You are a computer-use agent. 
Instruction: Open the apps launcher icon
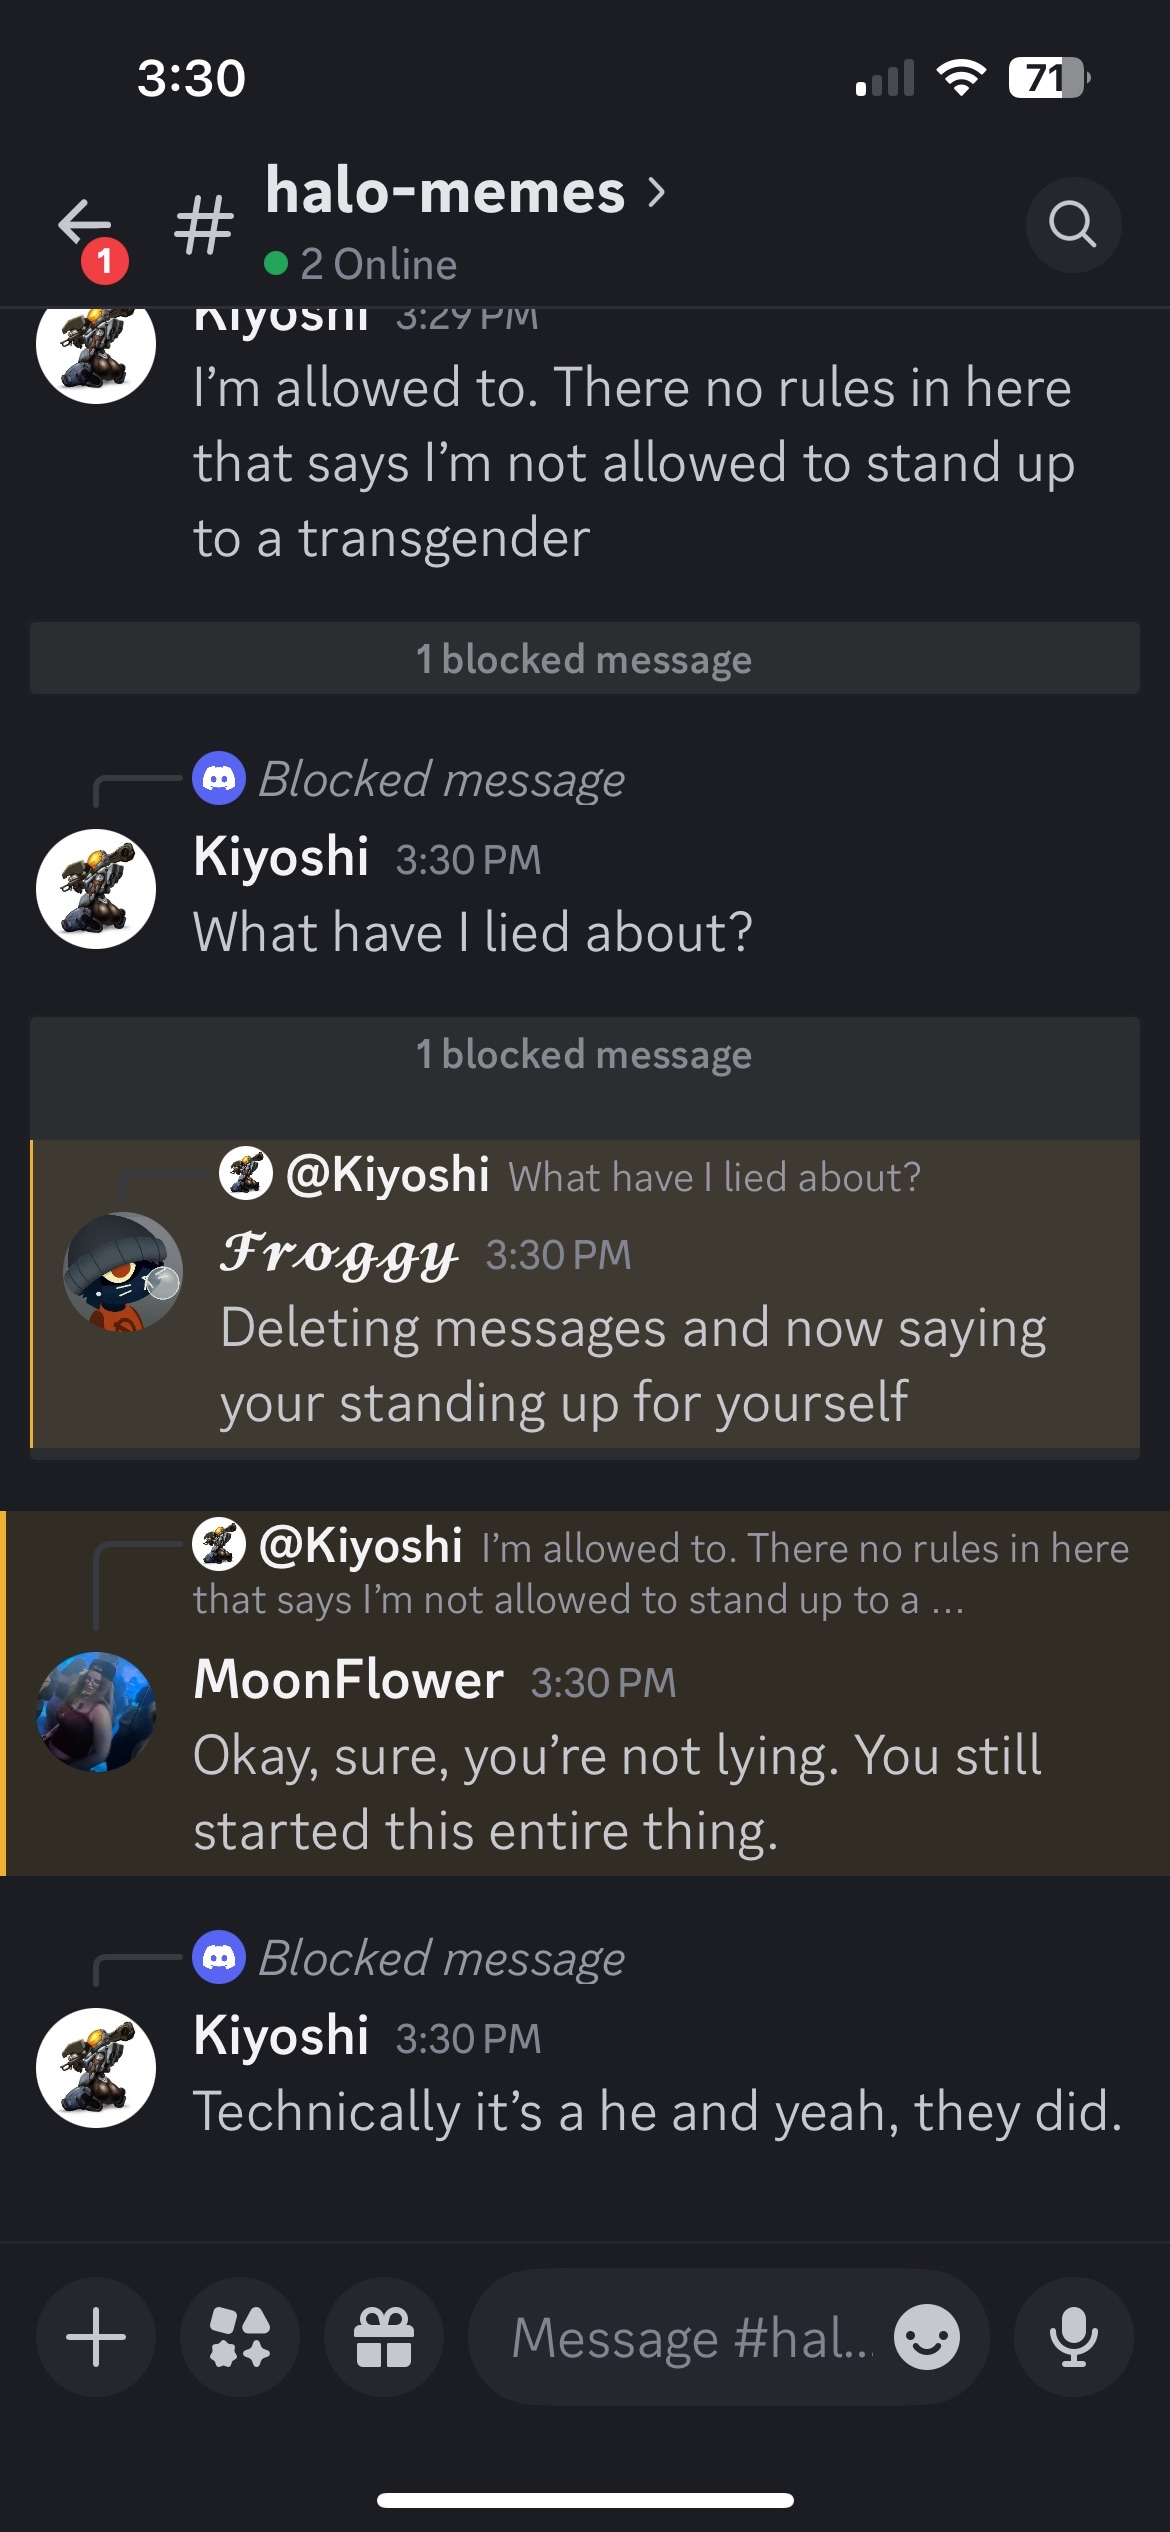[240, 2337]
